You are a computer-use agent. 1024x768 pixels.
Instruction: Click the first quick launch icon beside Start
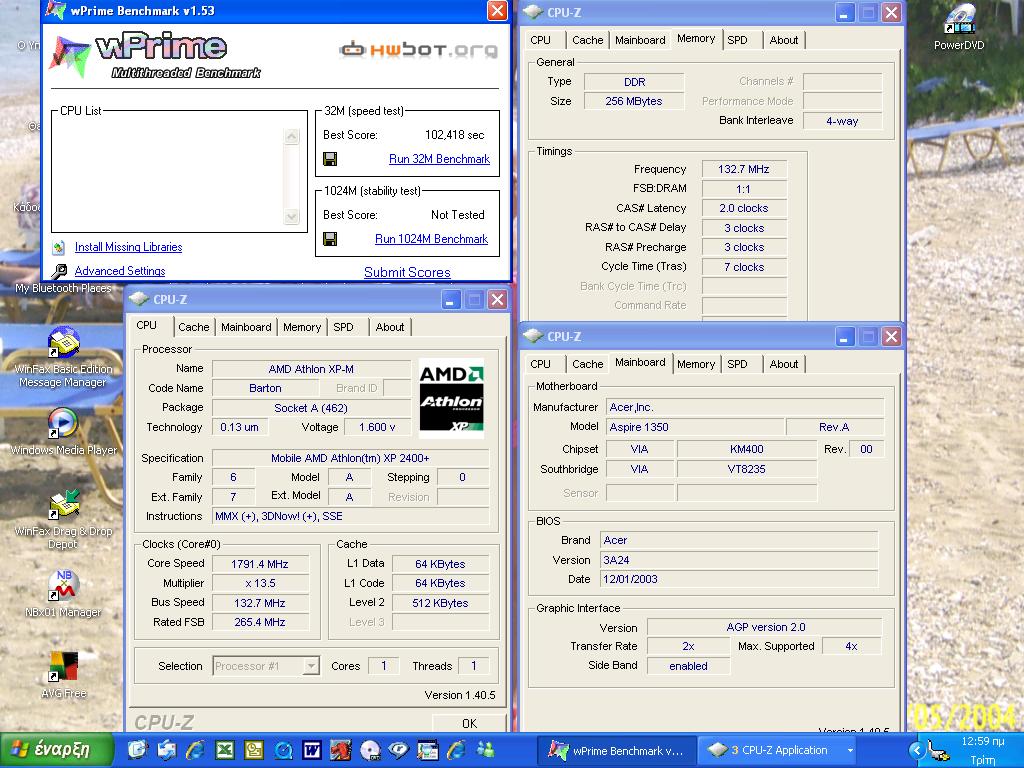[x=137, y=750]
